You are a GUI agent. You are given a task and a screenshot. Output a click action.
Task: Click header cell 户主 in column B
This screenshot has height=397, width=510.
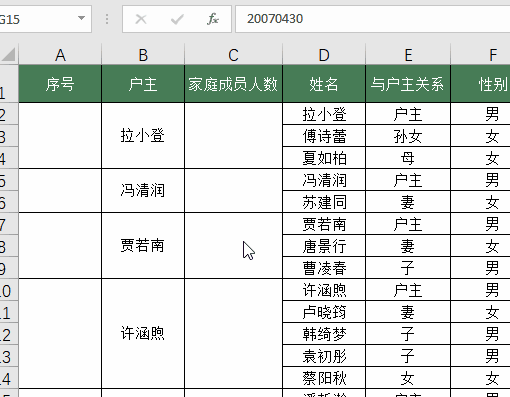(x=143, y=84)
